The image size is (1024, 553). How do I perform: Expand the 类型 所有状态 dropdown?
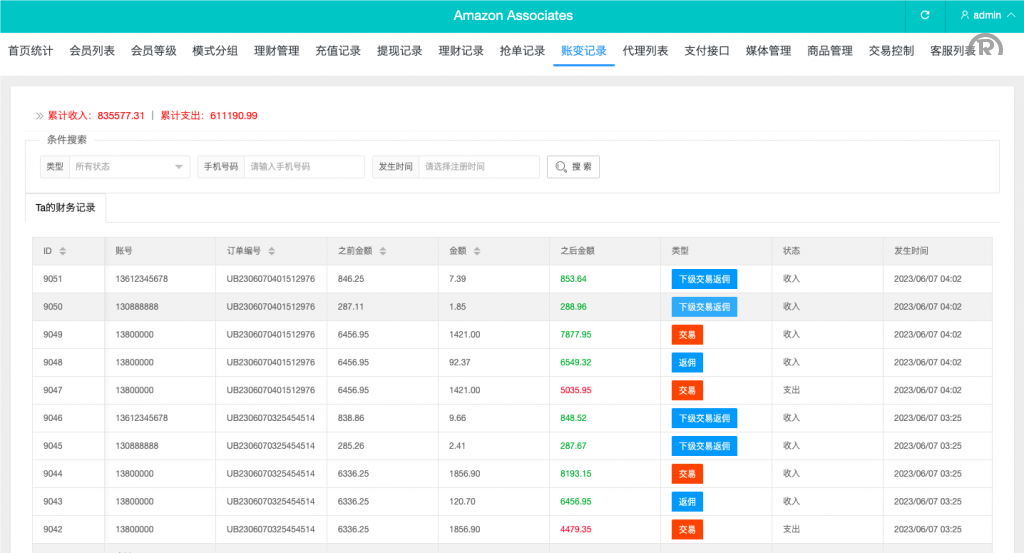pos(129,167)
